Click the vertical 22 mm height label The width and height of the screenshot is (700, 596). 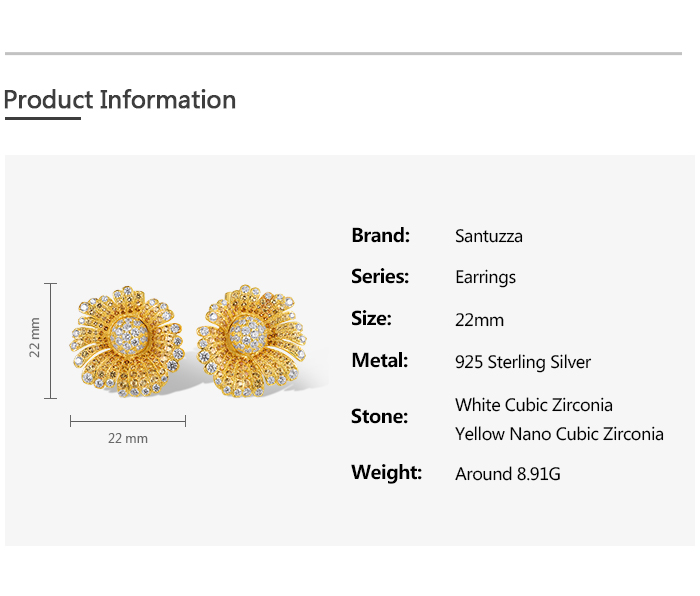click(x=34, y=338)
